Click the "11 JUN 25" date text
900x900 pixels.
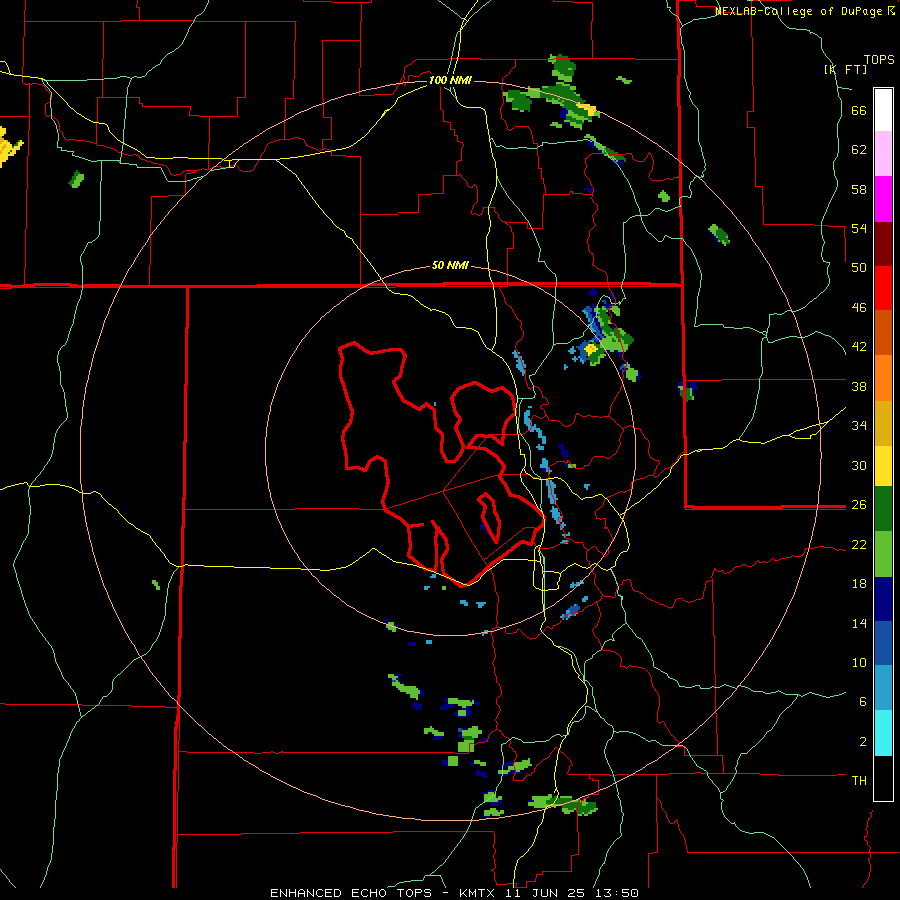tap(547, 893)
